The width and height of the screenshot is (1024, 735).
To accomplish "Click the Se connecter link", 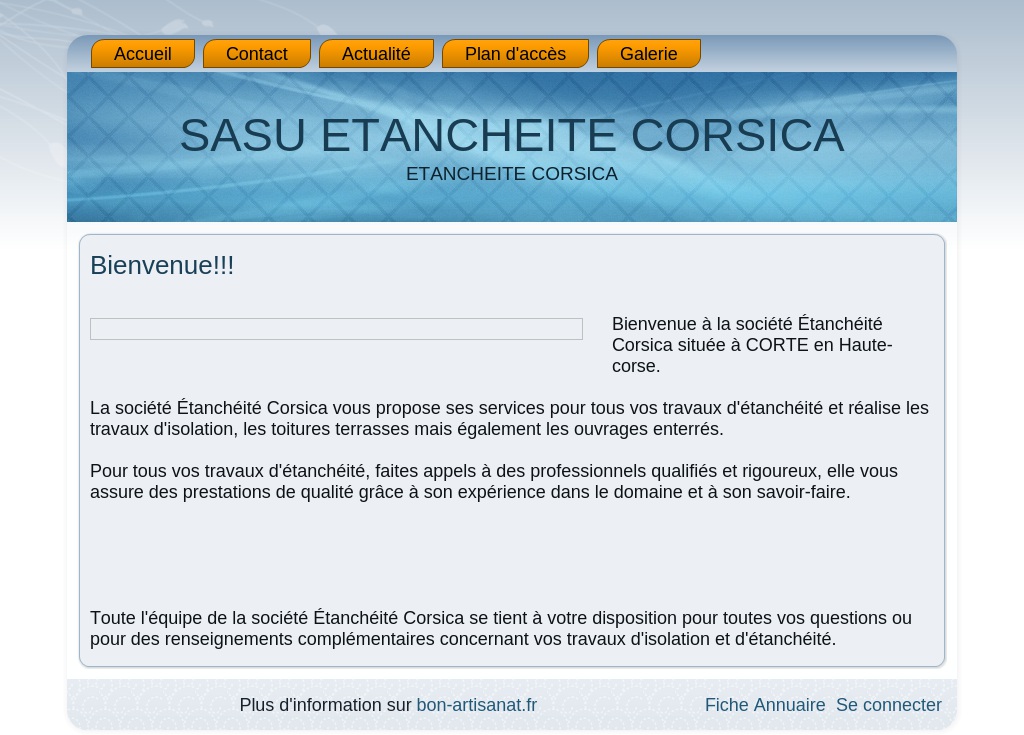I will (889, 705).
